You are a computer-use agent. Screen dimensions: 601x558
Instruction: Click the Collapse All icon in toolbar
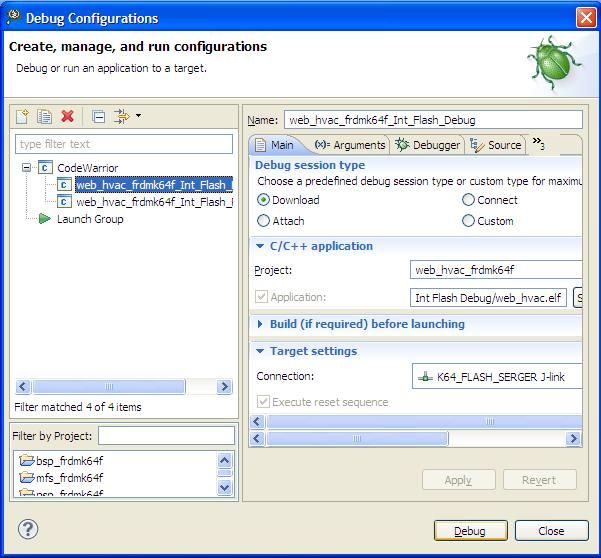[x=99, y=117]
